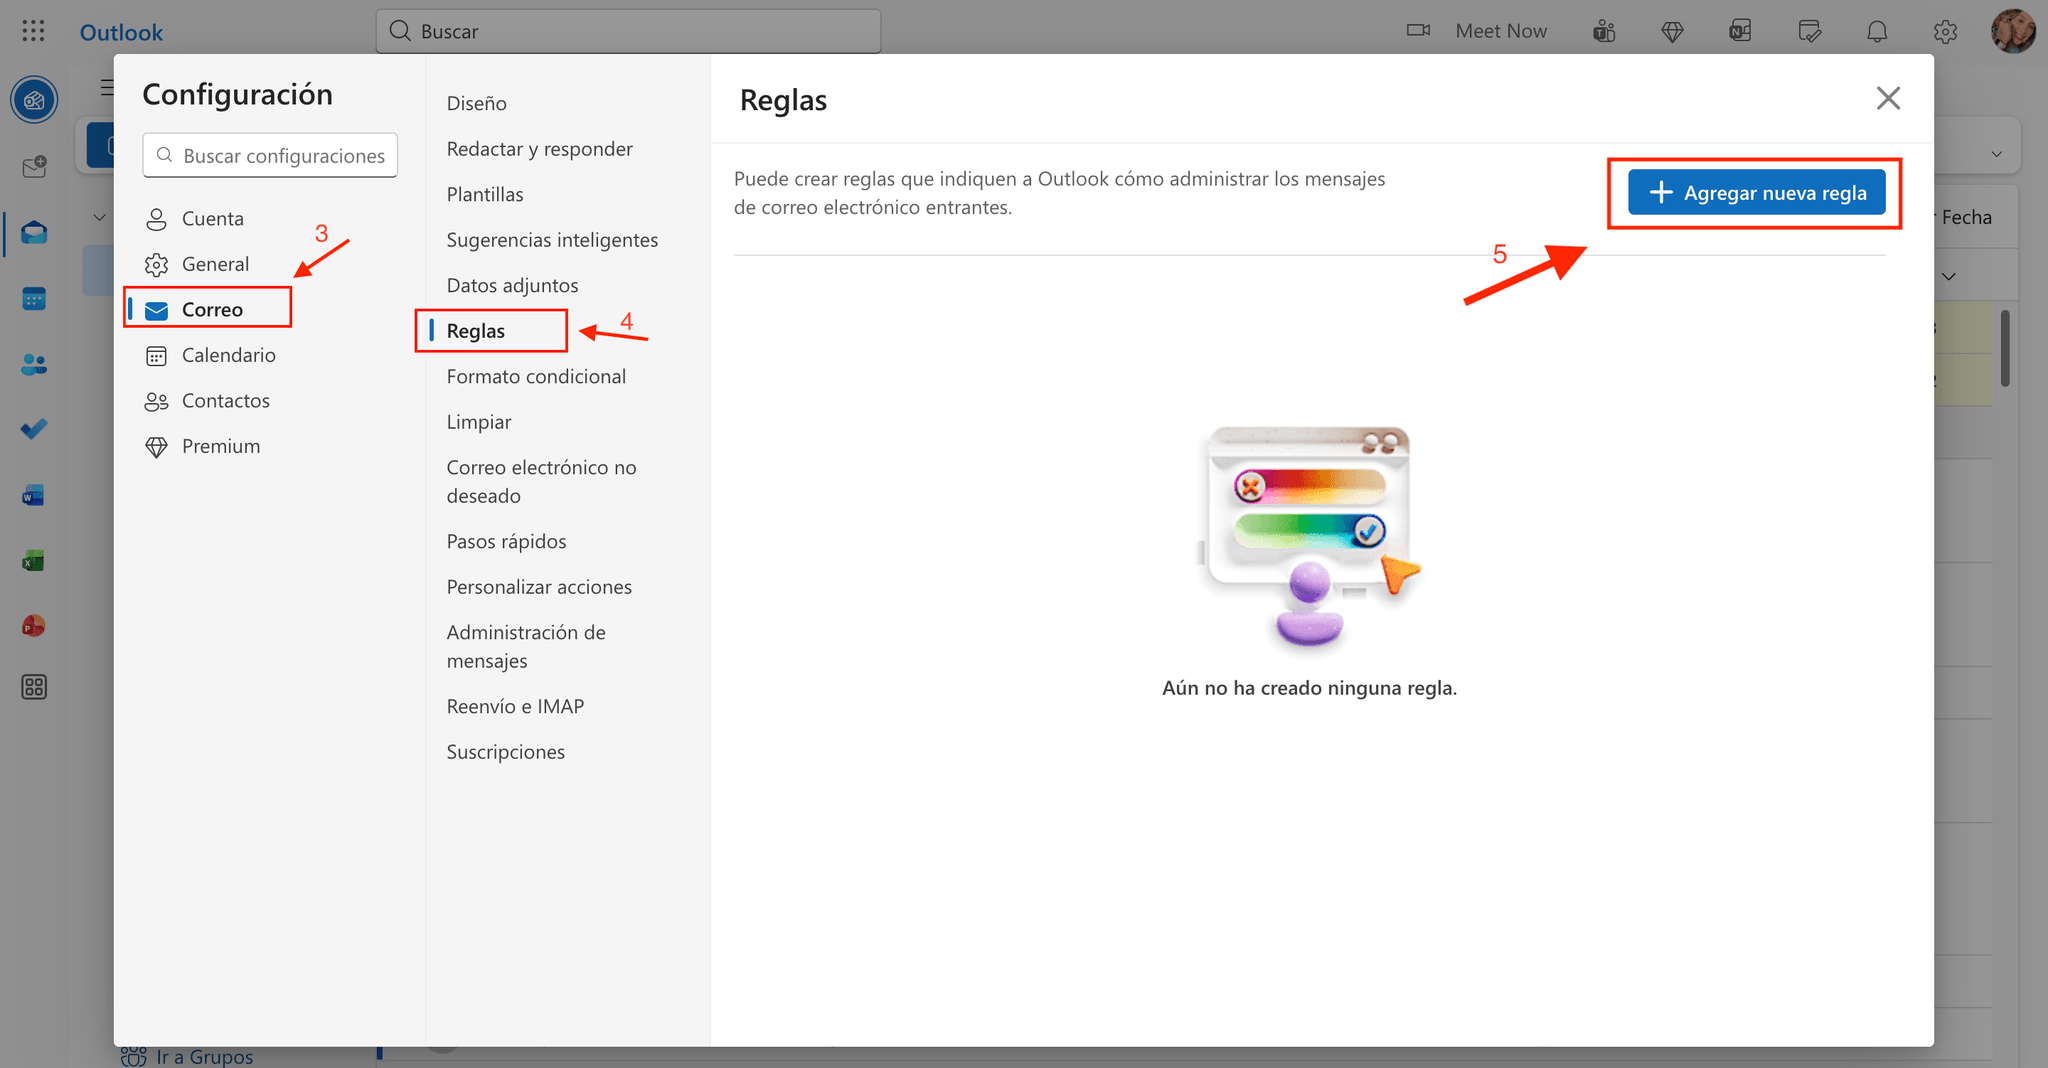Image resolution: width=2048 pixels, height=1068 pixels.
Task: Launch Excel from left rail
Action: pyautogui.click(x=34, y=561)
